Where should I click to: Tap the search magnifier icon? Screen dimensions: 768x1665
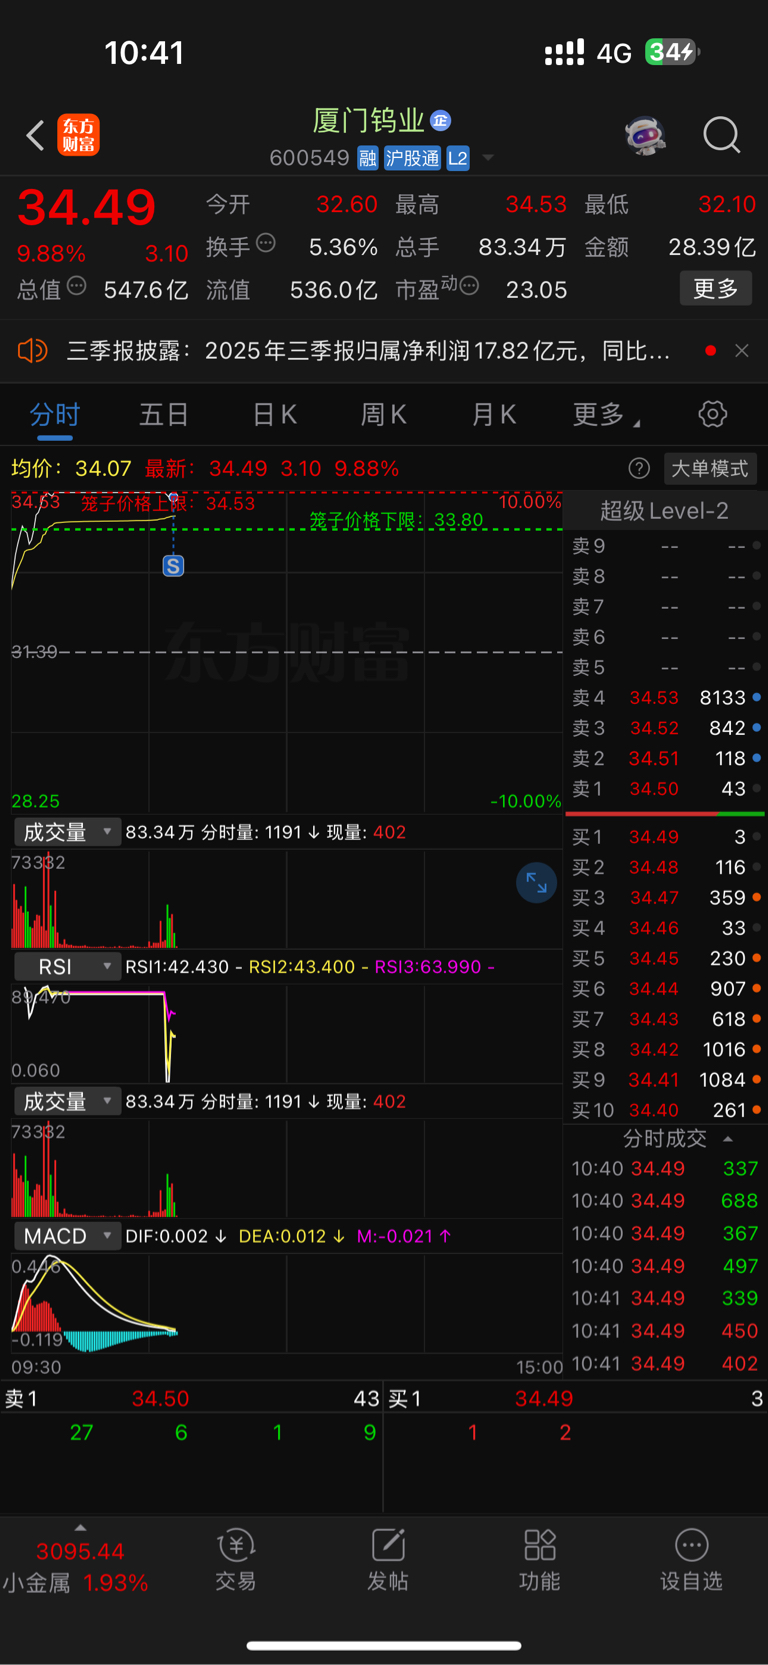pyautogui.click(x=721, y=135)
